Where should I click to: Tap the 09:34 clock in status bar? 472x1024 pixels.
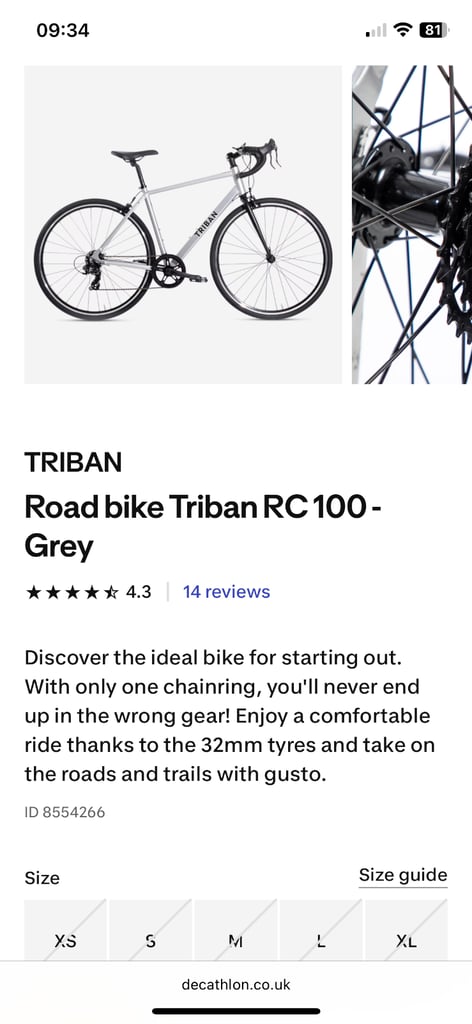click(x=63, y=30)
